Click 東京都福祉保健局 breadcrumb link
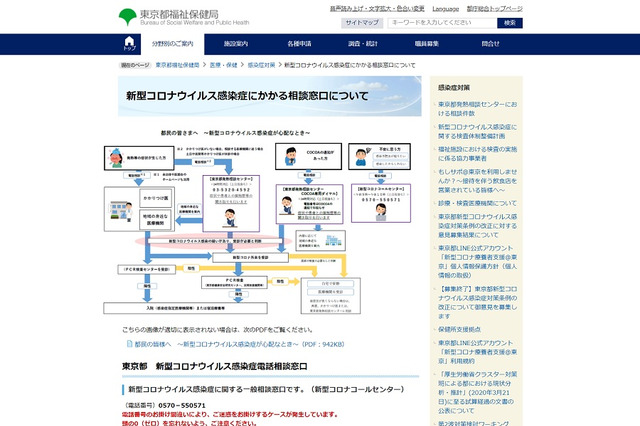 click(x=178, y=65)
